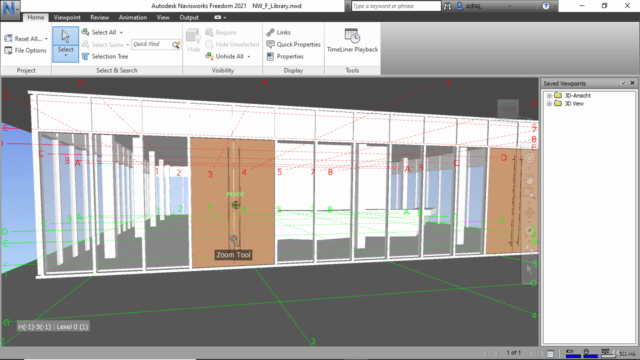Select the 3D-Ansicht viewpoint folder
Viewport: 640px width, 360px height.
pos(578,96)
